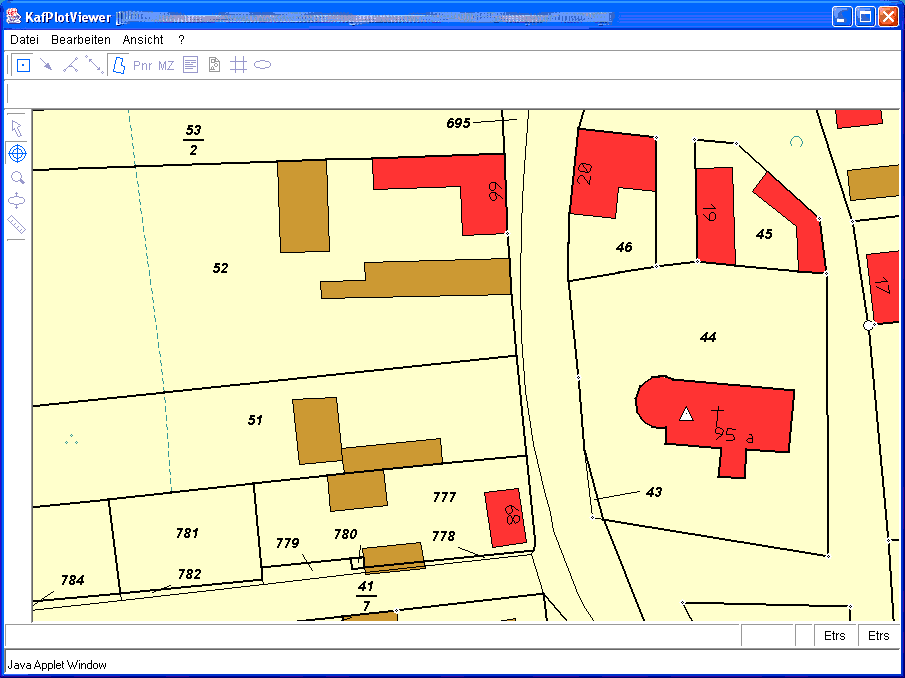Open the Datei menu
The image size is (905, 678).
[24, 40]
